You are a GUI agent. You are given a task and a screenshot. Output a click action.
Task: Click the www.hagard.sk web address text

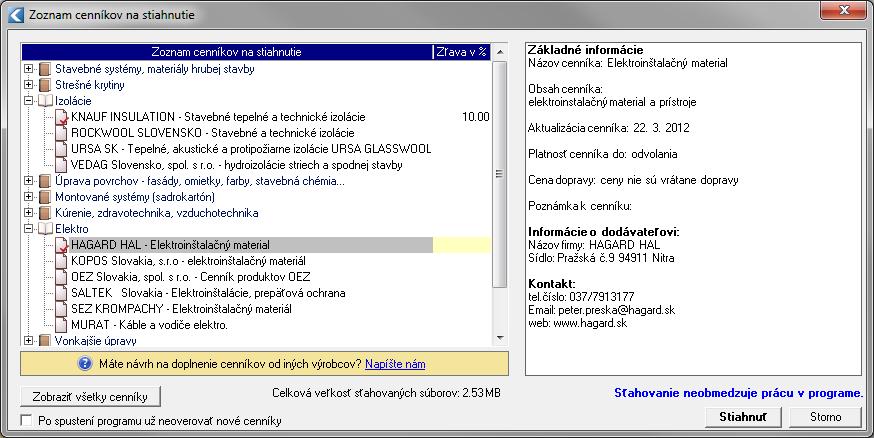(x=590, y=323)
